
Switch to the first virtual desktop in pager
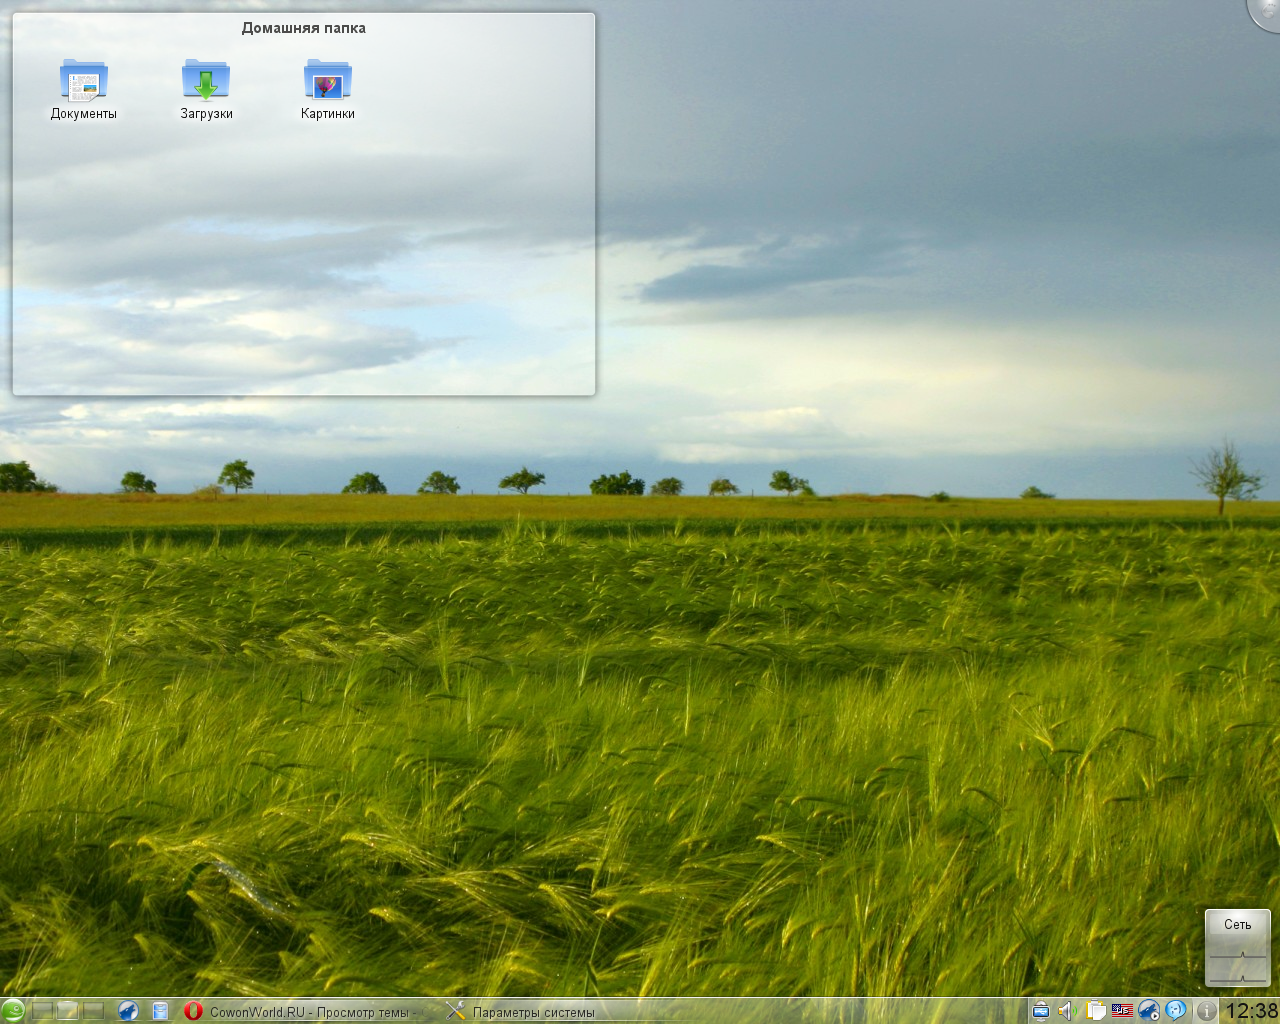pyautogui.click(x=42, y=1011)
